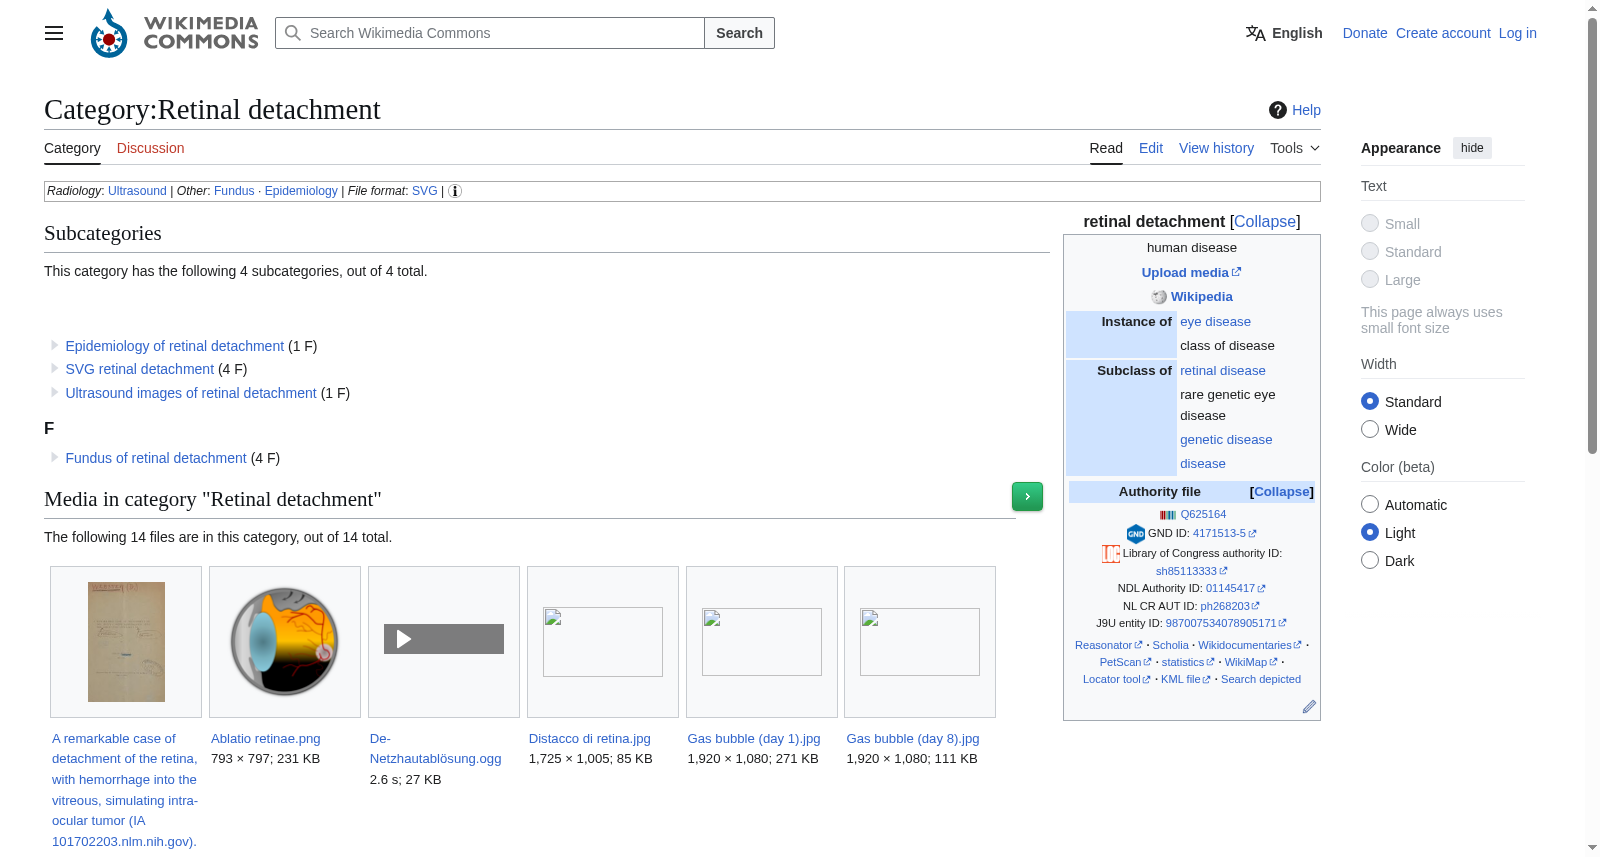Open Gas bubble (day 8).jpg thumbnail
Viewport: 1600px width, 857px height.
click(x=920, y=642)
